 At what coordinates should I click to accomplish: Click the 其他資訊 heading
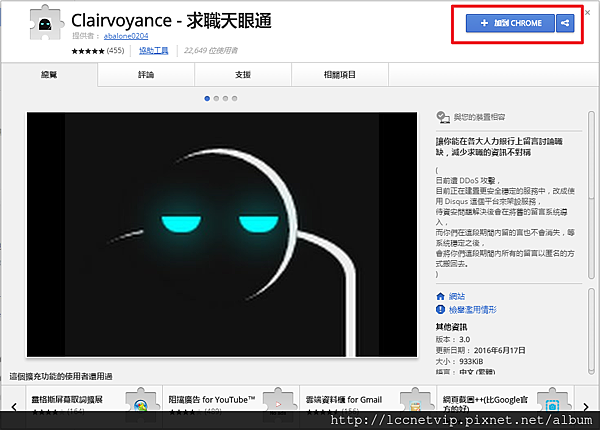tap(451, 327)
